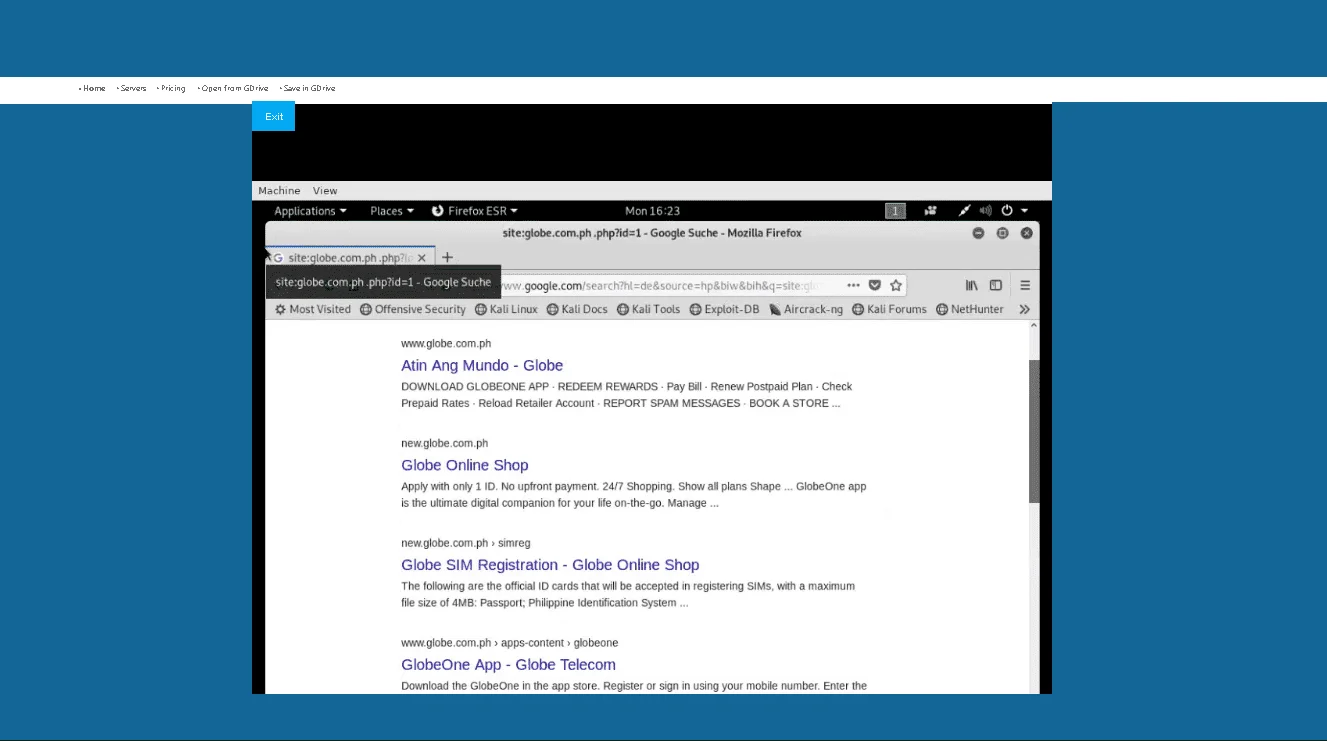Open the volume speaker icon
Viewport: 1327px width, 741px height.
pyautogui.click(x=986, y=211)
